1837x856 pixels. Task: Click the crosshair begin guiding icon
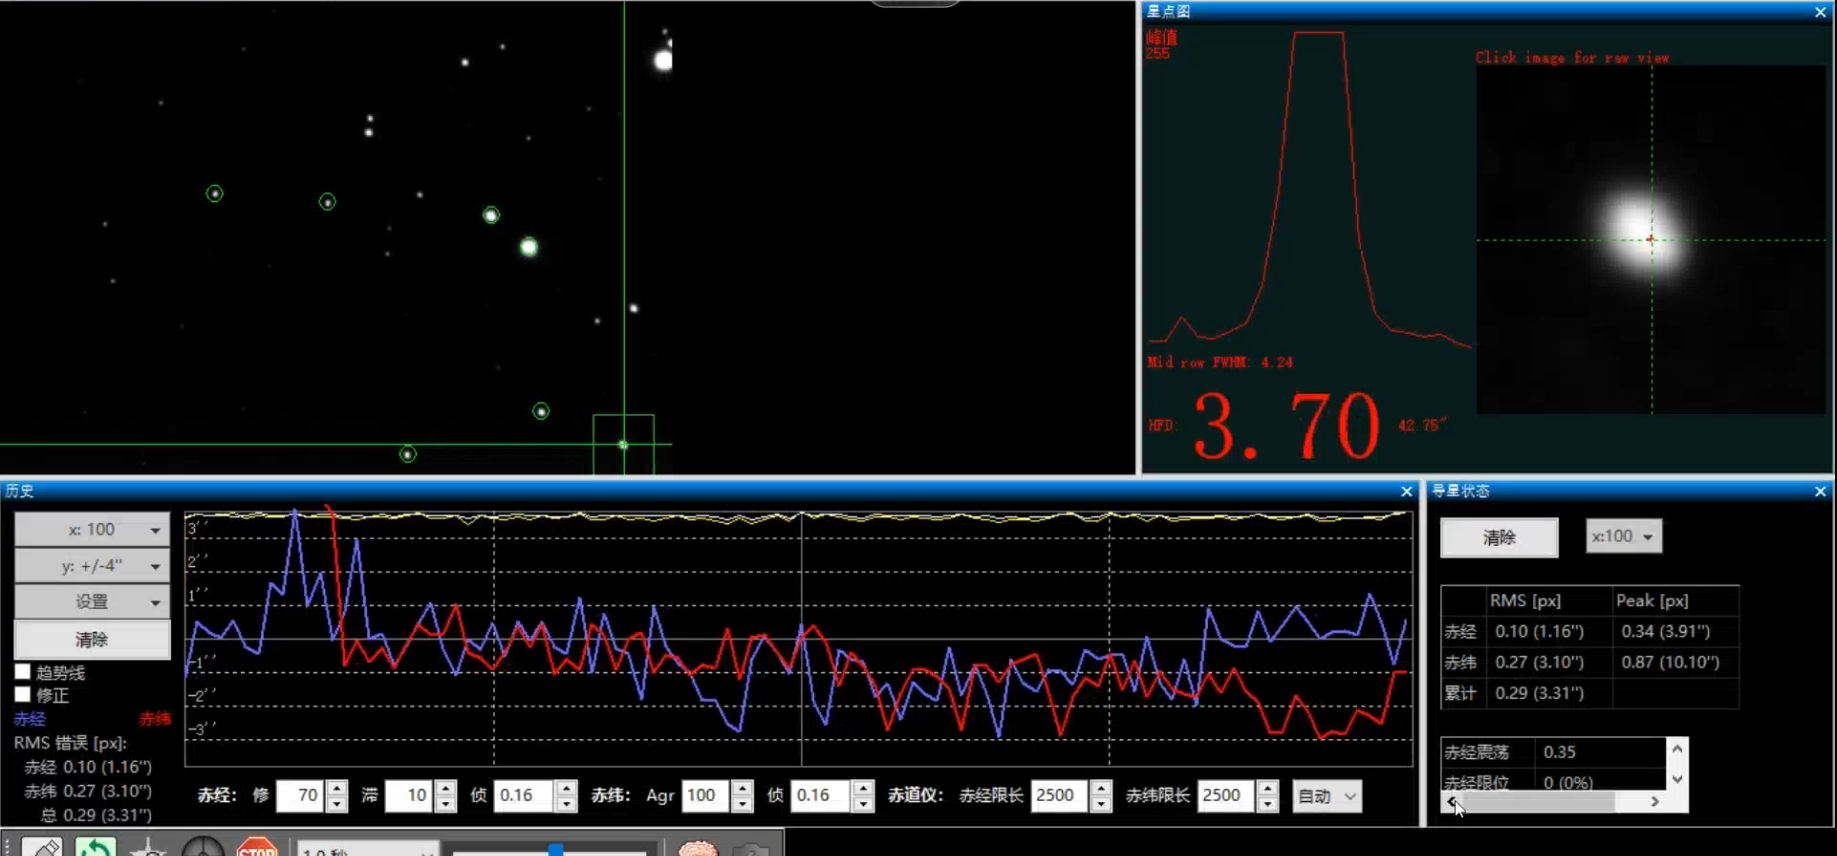203,848
